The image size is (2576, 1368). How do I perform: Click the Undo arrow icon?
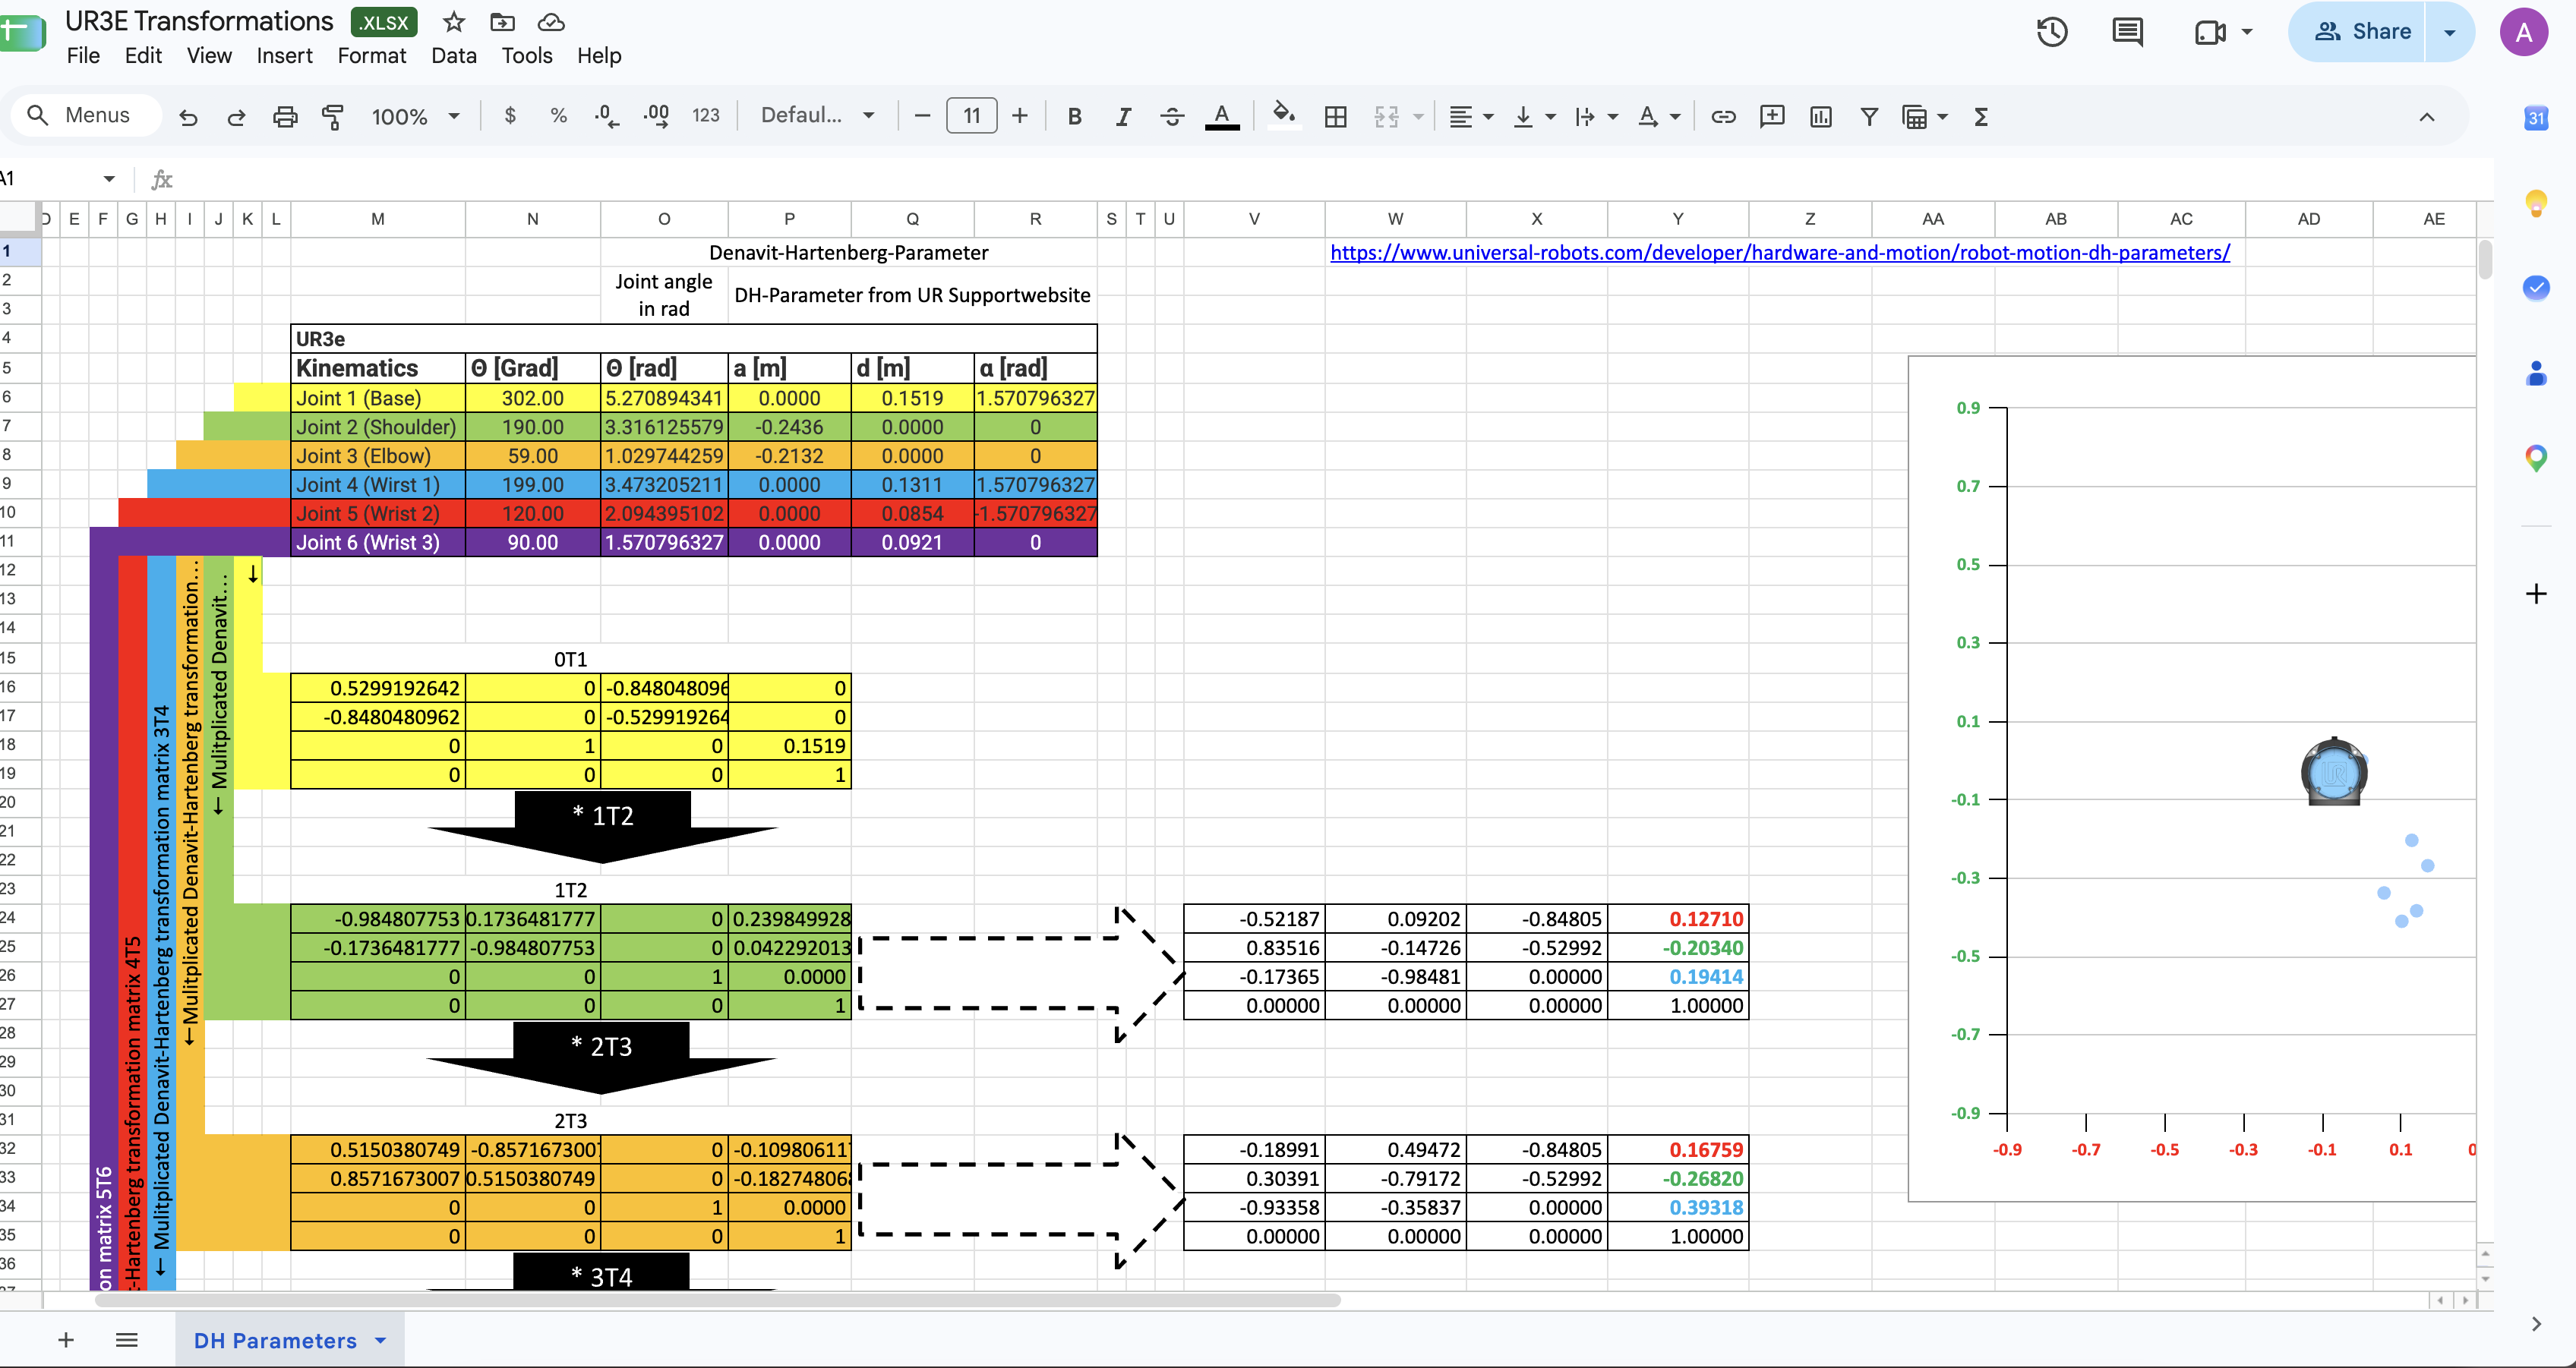pos(188,117)
